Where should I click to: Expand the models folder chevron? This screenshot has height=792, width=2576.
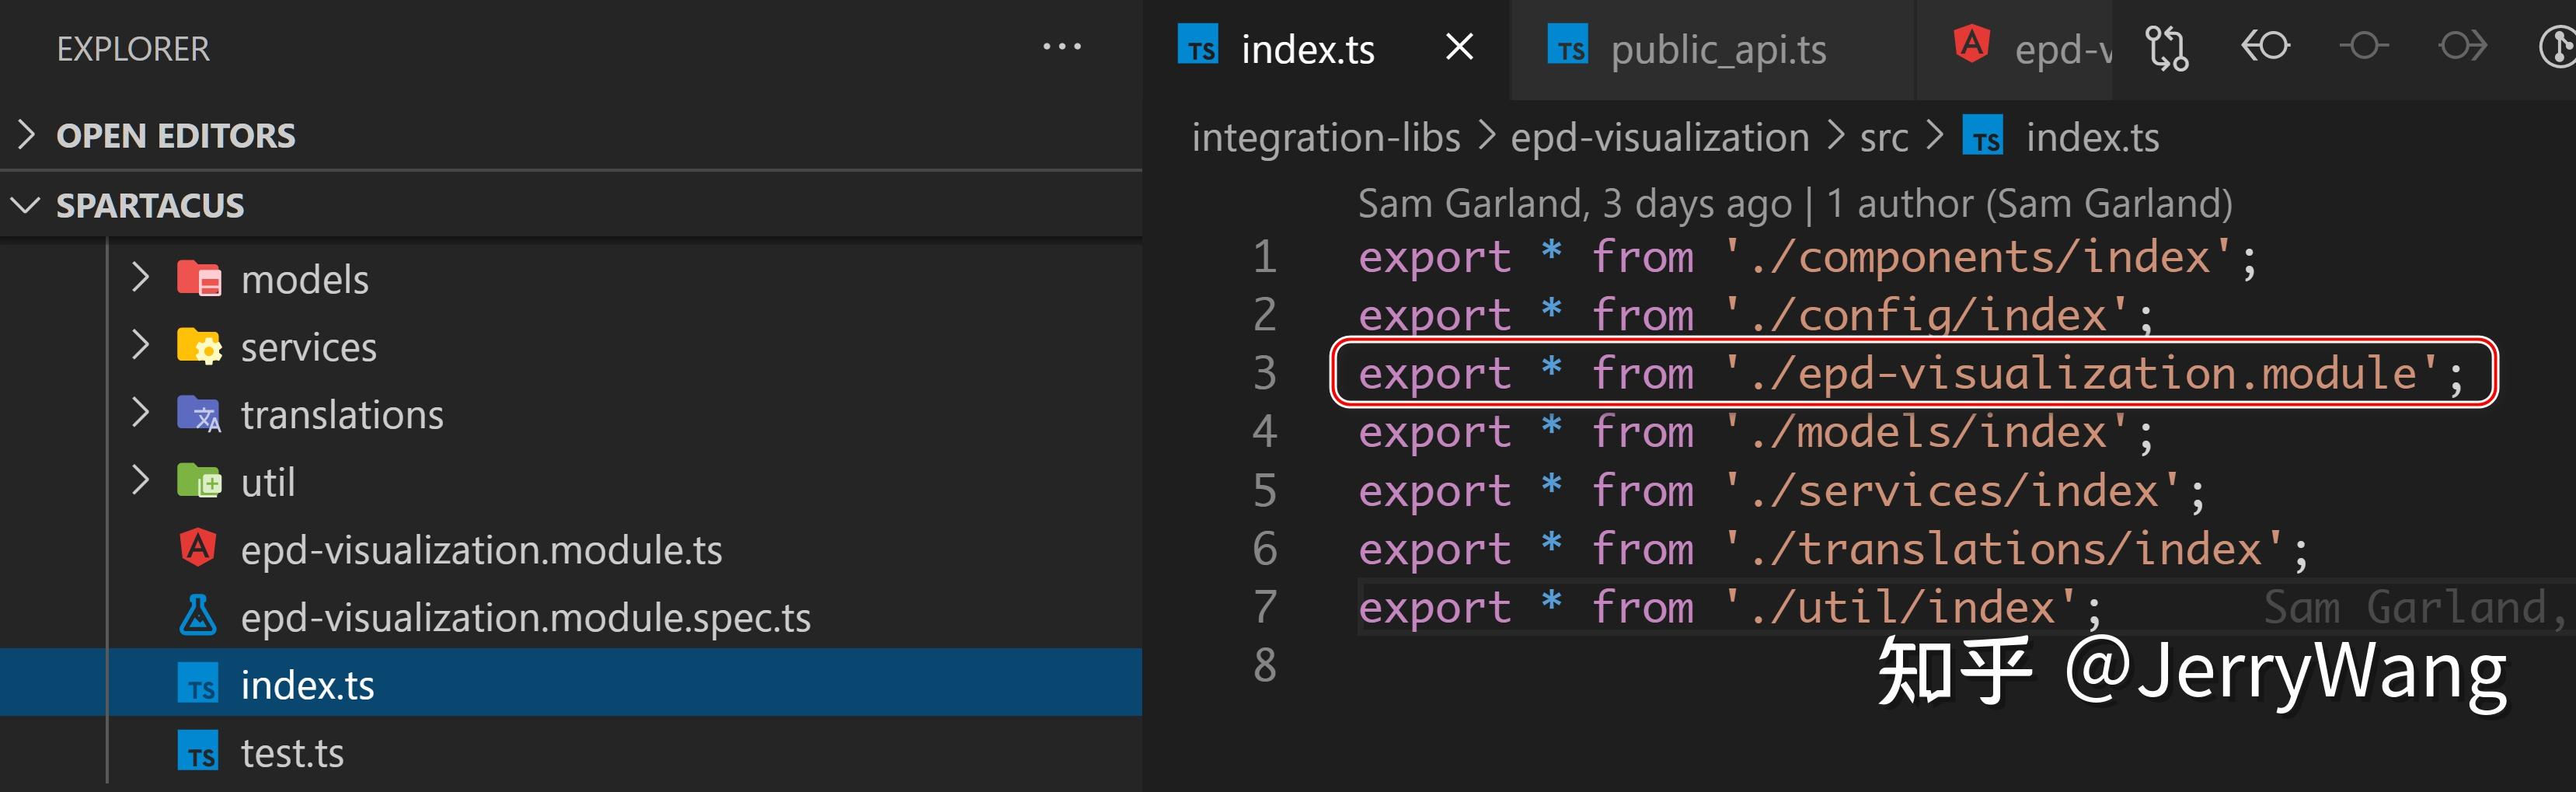[140, 277]
